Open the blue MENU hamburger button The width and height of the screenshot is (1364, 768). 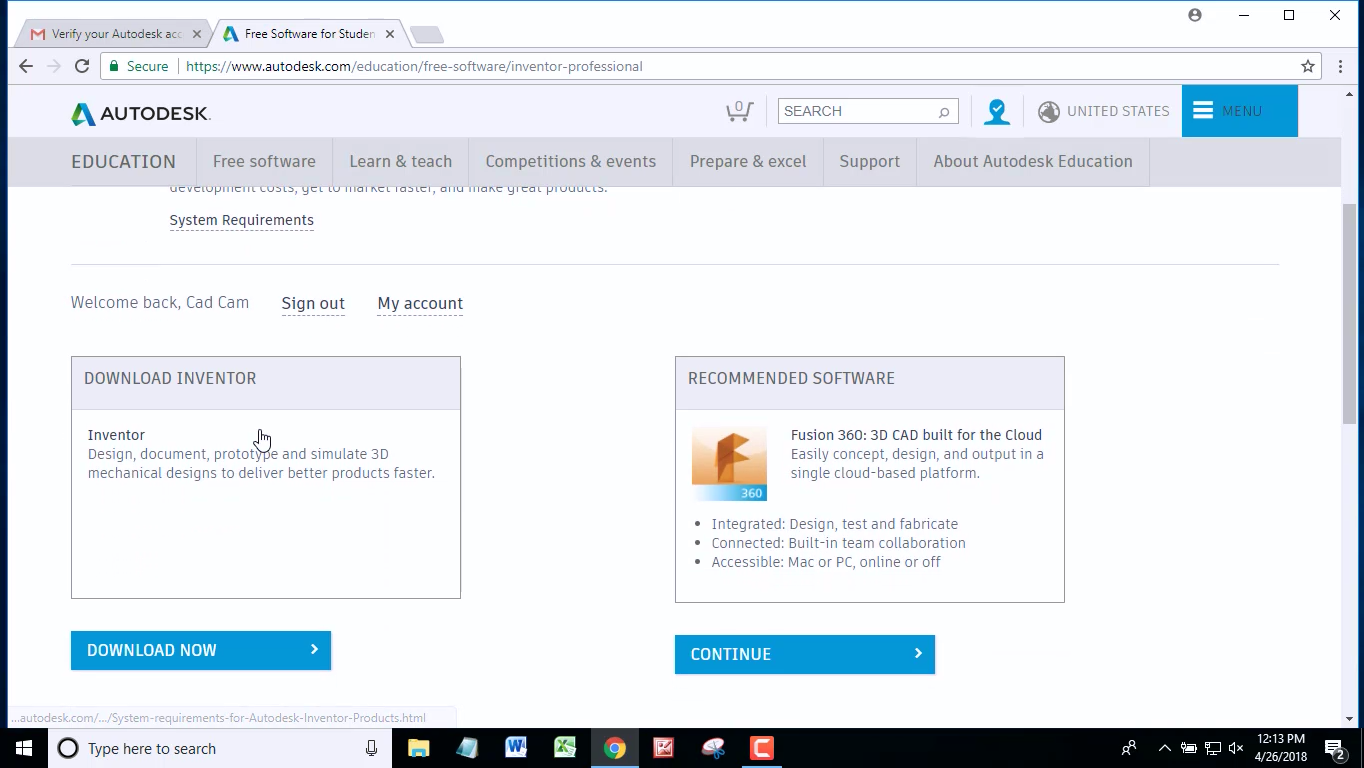coord(1239,111)
